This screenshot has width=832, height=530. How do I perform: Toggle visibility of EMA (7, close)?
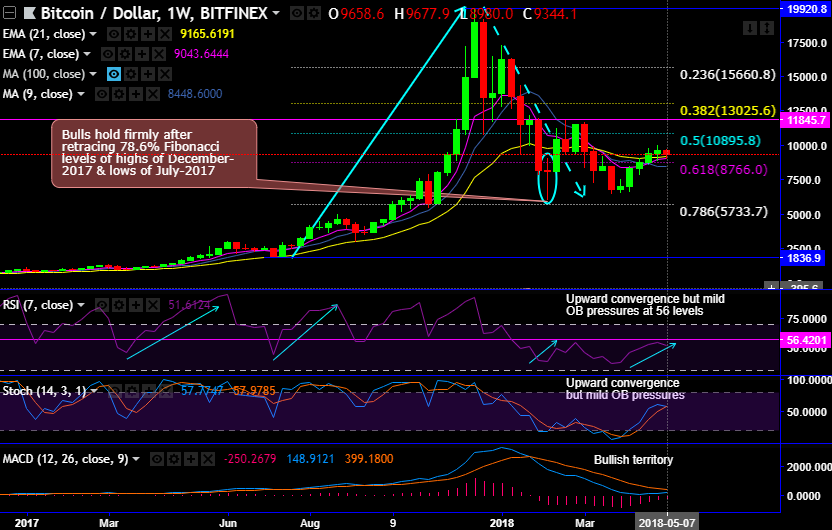pyautogui.click(x=108, y=54)
